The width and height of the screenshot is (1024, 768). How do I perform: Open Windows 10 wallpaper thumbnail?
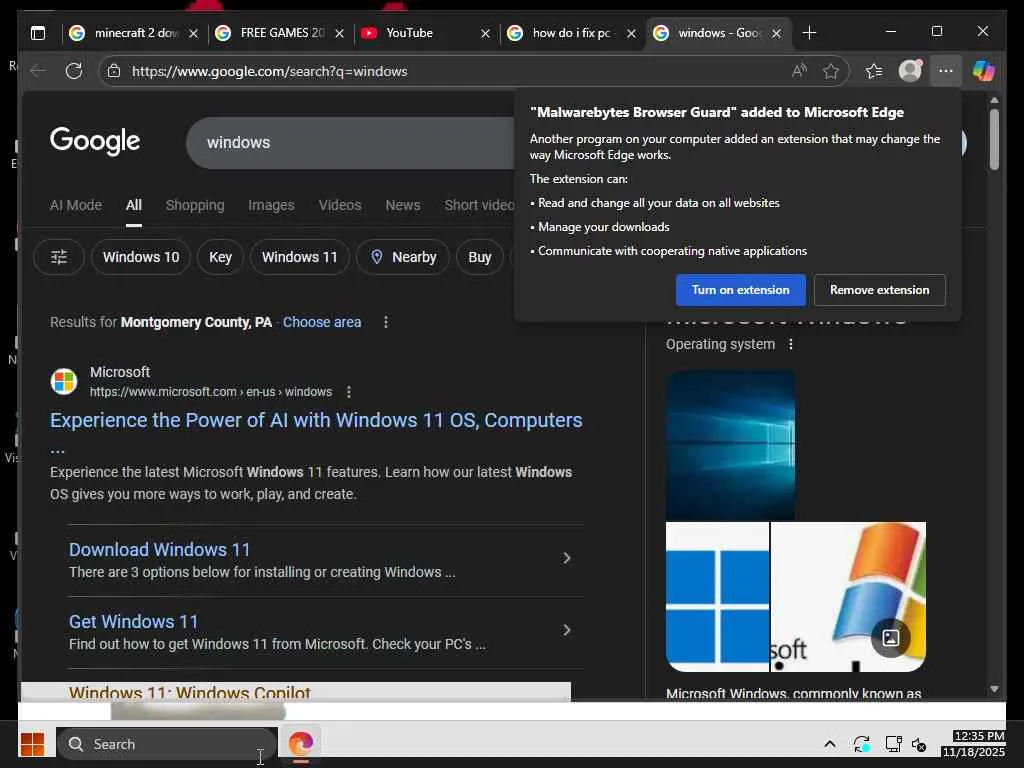point(730,445)
